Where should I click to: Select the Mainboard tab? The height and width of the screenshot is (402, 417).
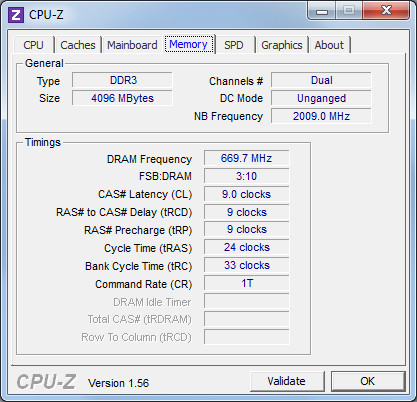pyautogui.click(x=132, y=45)
